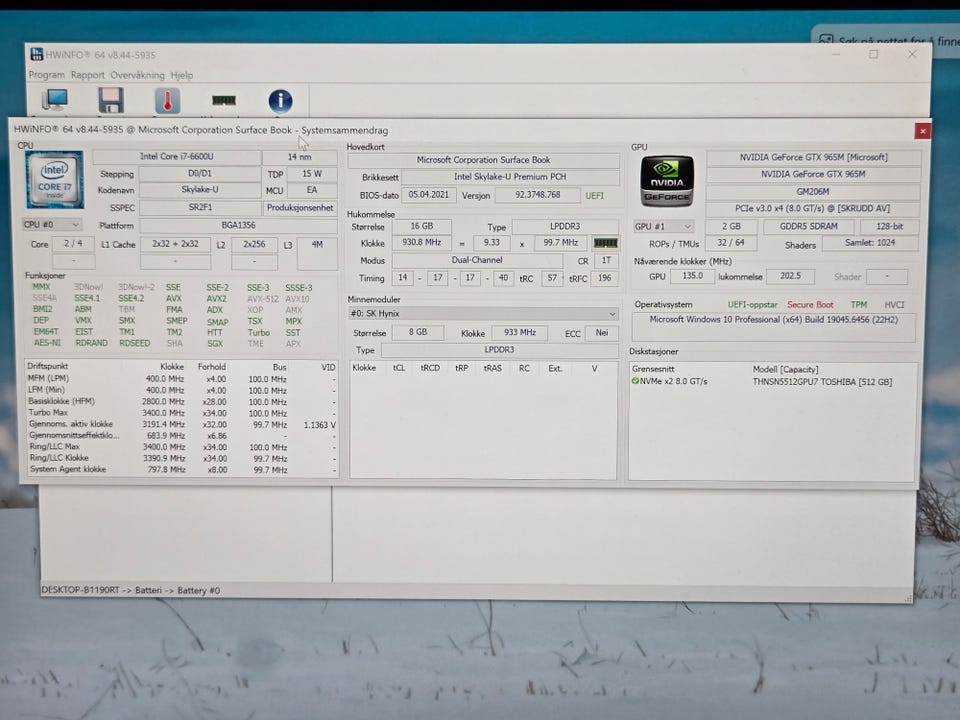Click the 8 GB module size value
Image resolution: width=960 pixels, height=720 pixels.
418,332
